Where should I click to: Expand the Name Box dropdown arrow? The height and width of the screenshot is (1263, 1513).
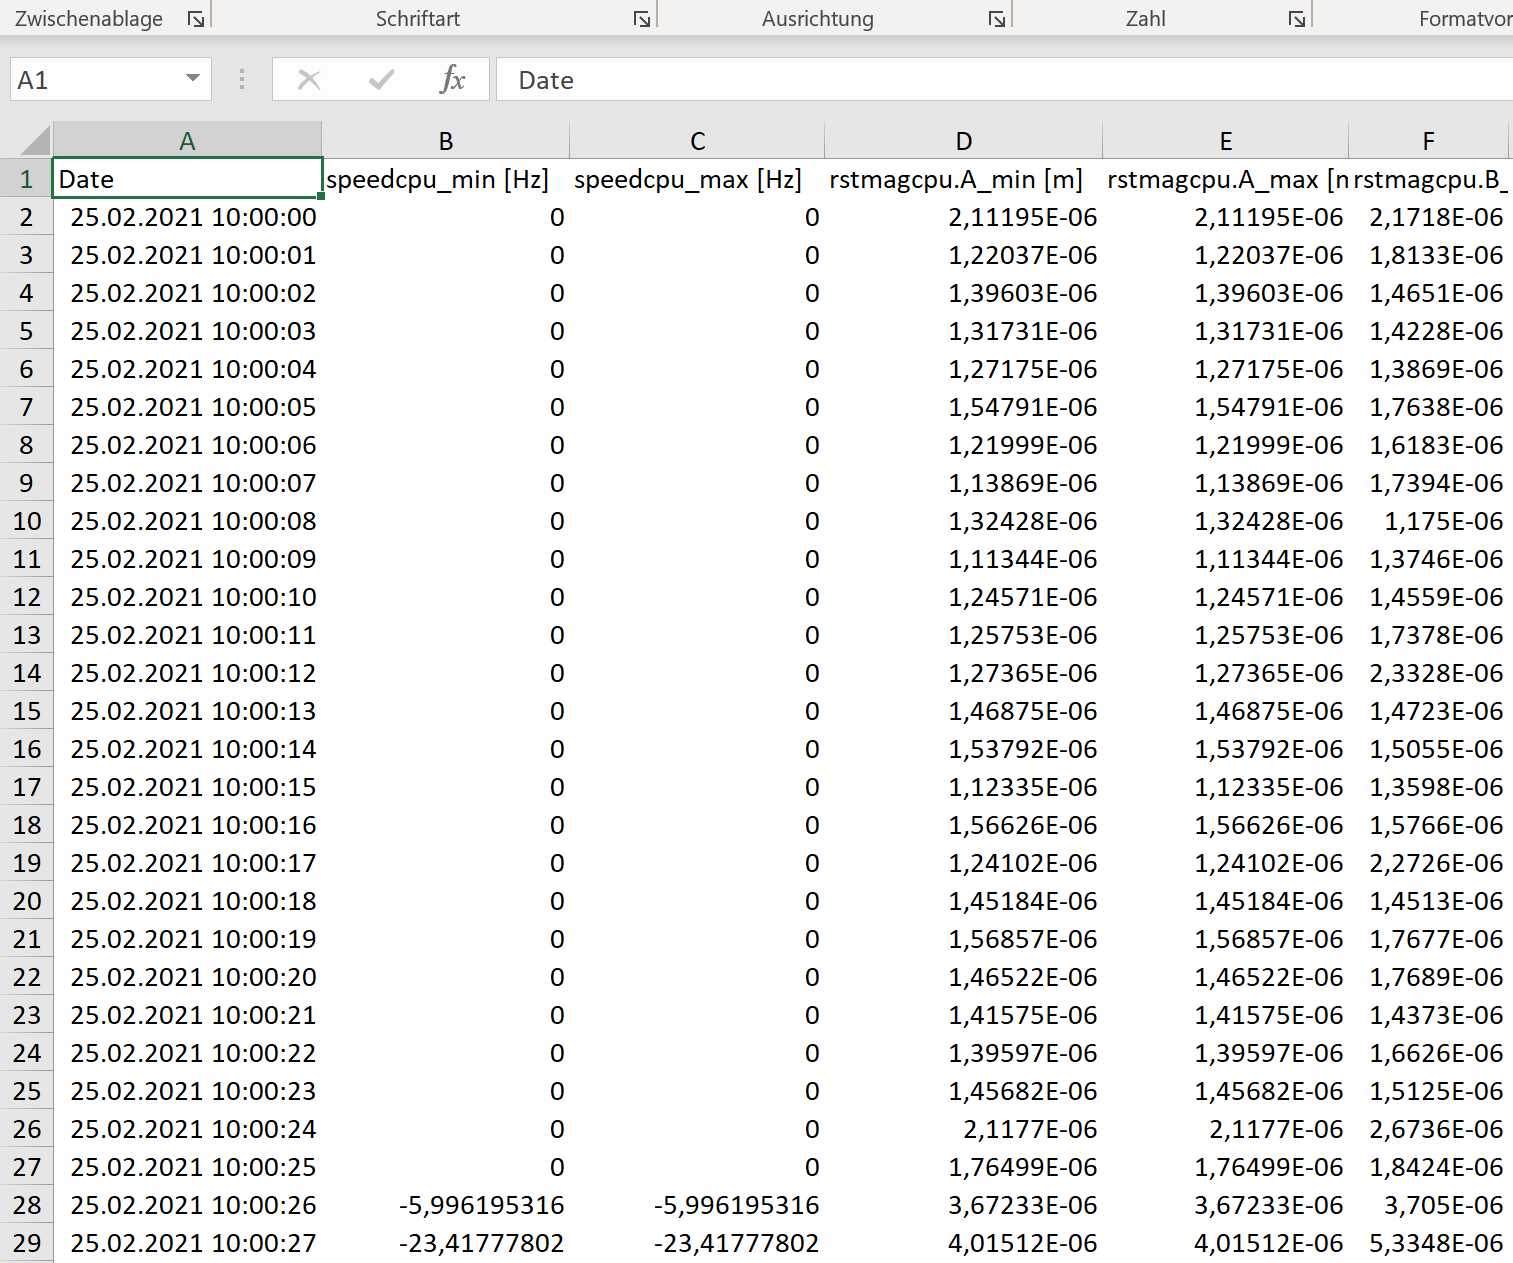tap(193, 79)
